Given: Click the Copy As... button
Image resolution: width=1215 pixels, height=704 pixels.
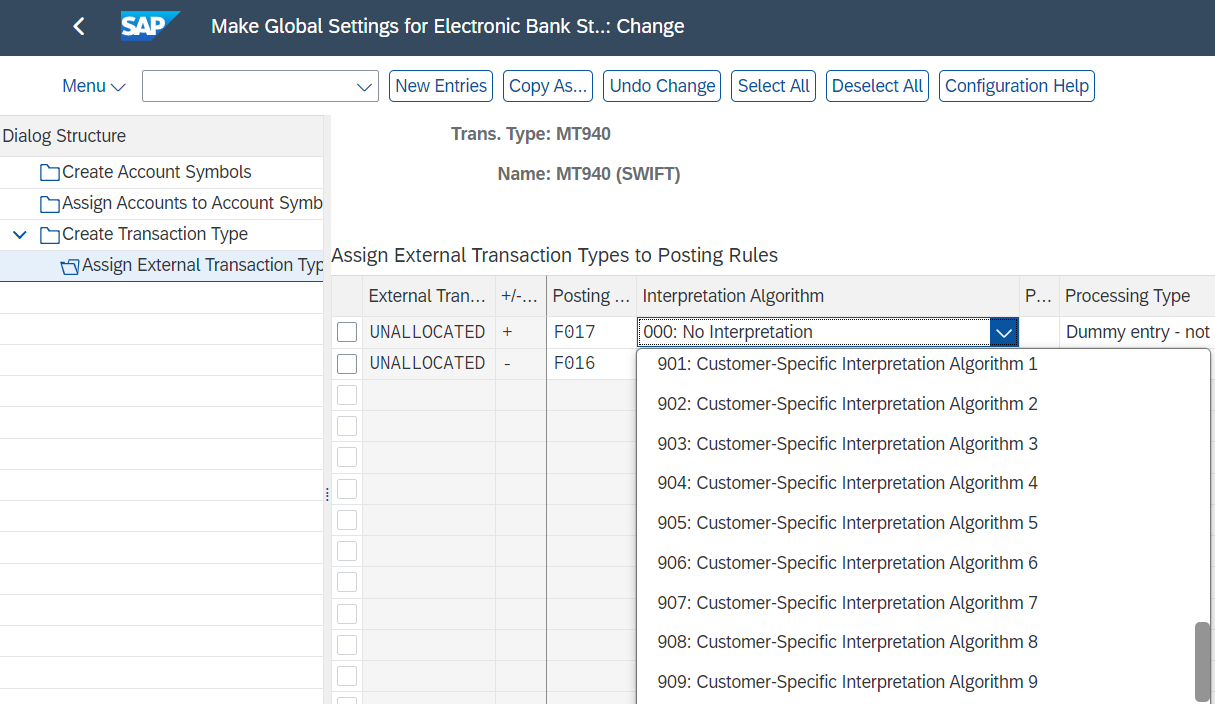Looking at the screenshot, I should pyautogui.click(x=548, y=86).
